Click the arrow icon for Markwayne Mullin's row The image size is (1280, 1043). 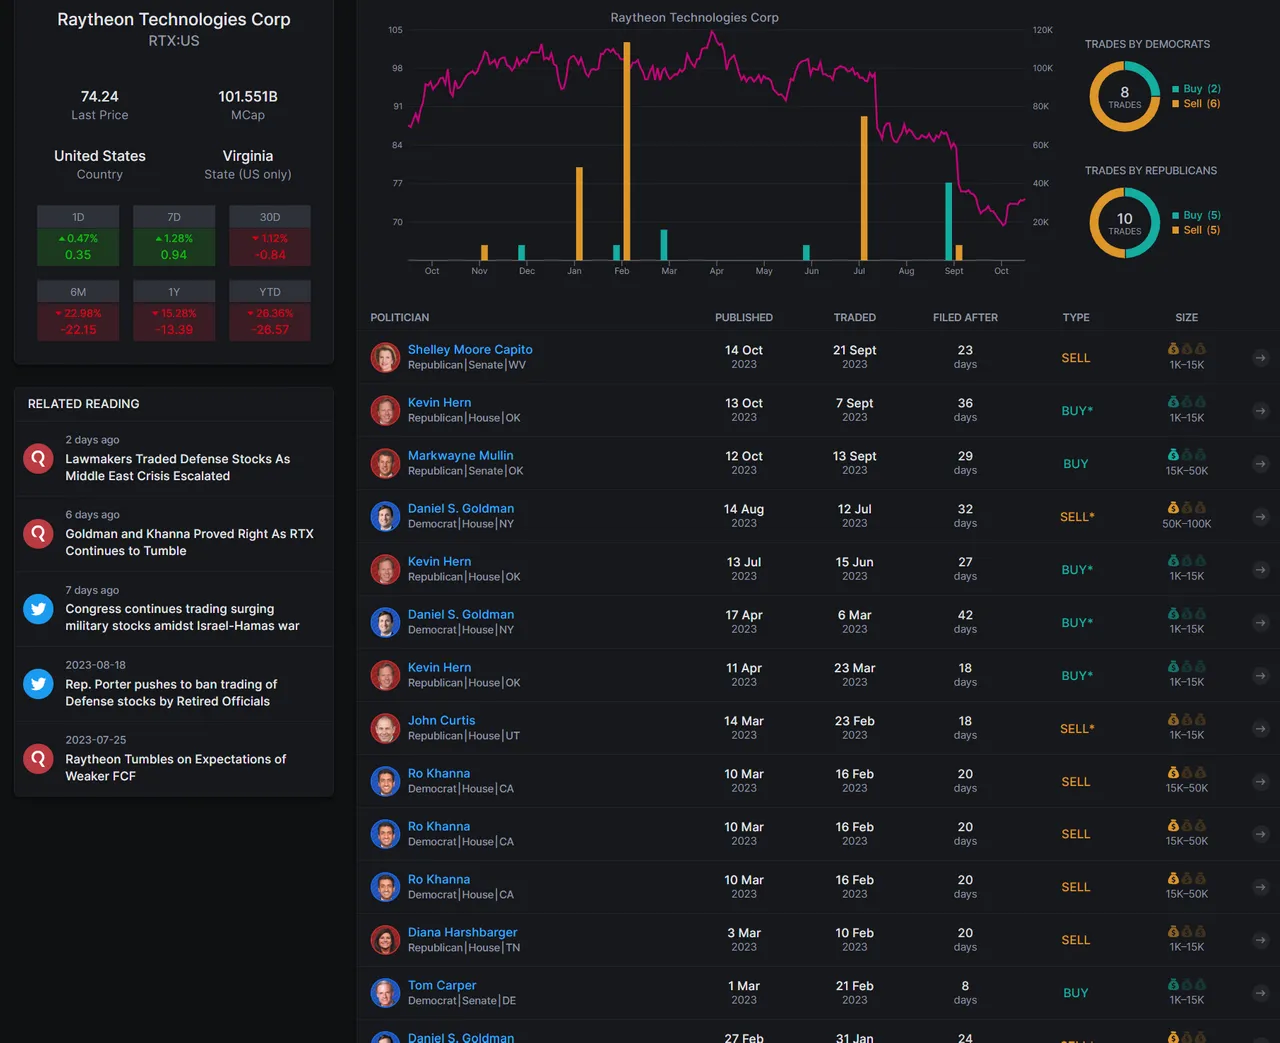coord(1260,464)
